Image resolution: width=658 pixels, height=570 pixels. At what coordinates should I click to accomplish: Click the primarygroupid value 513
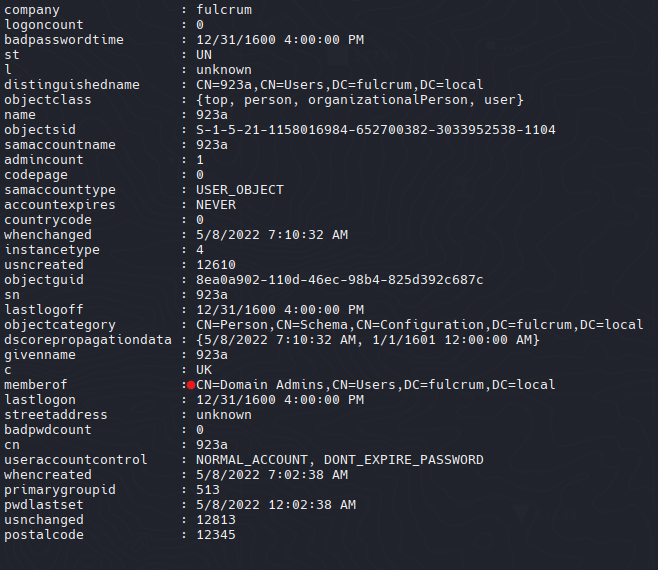[208, 490]
